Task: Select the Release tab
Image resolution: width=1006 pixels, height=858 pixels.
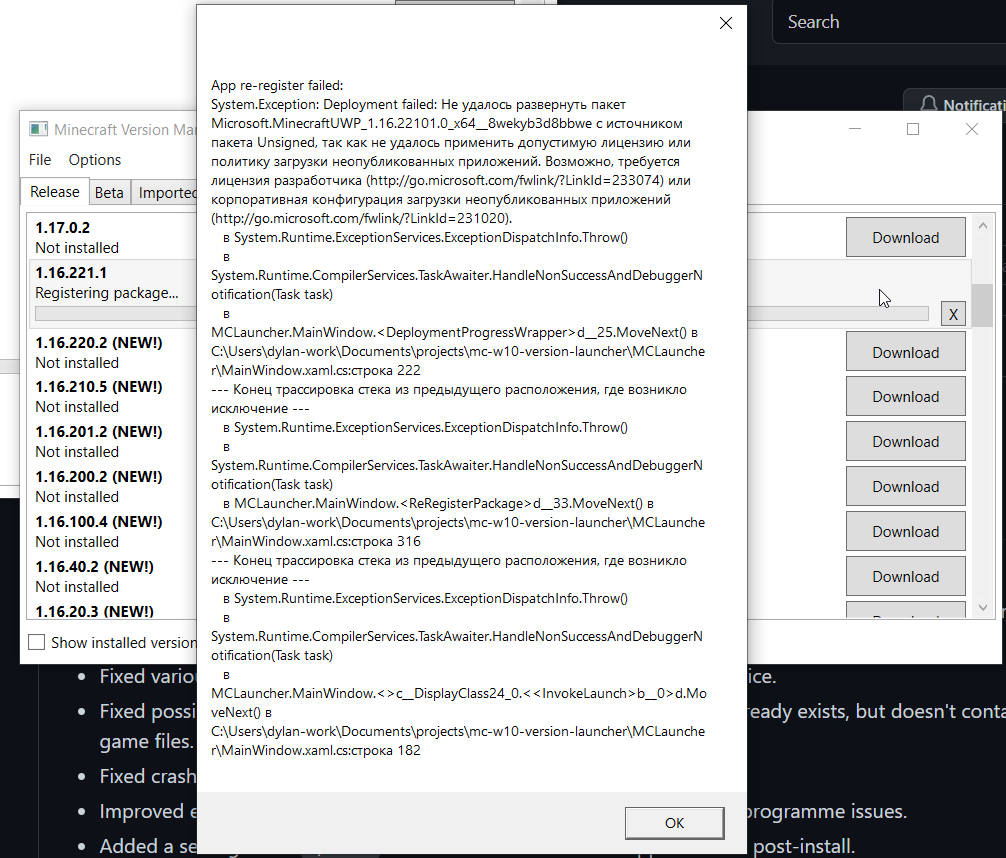Action: pos(54,191)
